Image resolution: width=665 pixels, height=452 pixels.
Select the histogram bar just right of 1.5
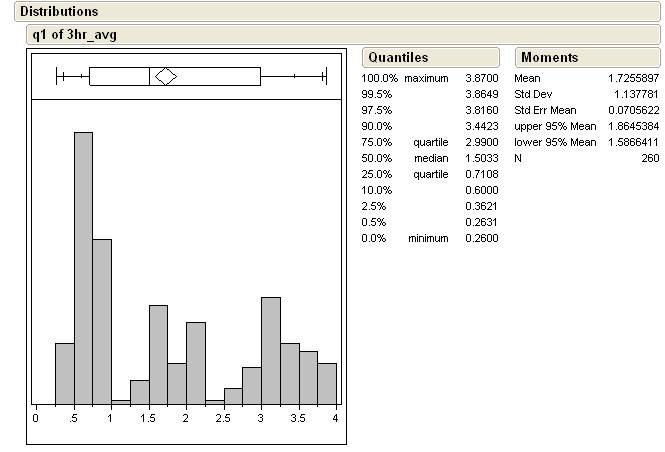158,353
